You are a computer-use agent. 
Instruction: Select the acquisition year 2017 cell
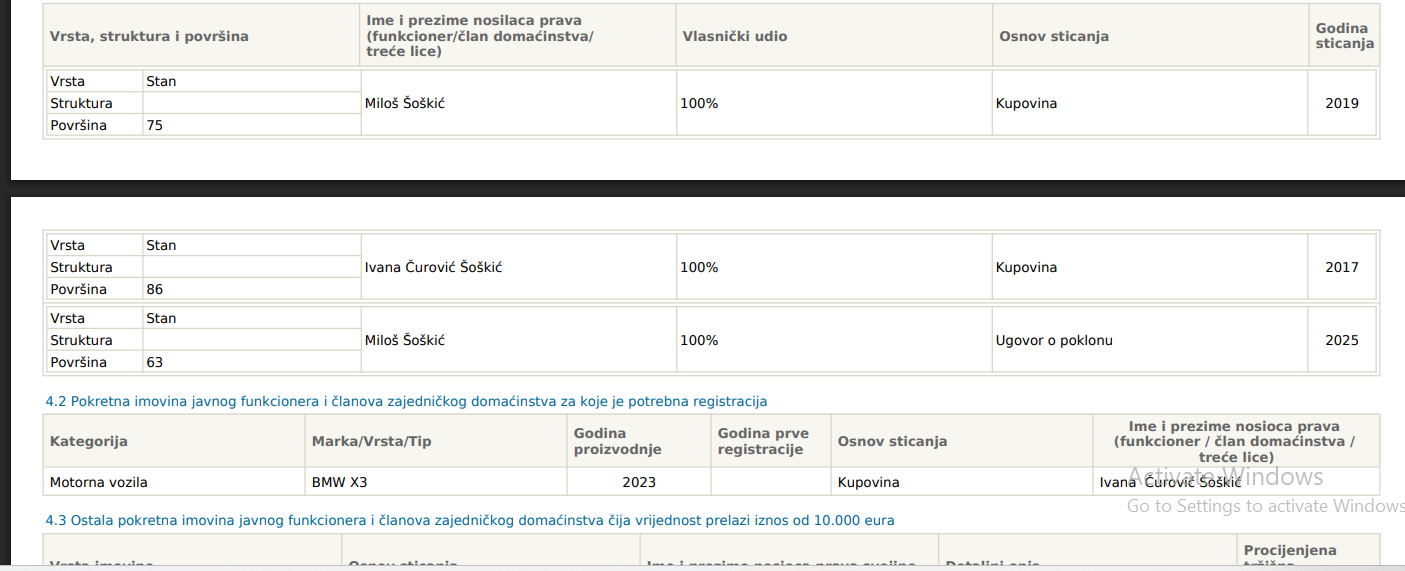point(1342,267)
